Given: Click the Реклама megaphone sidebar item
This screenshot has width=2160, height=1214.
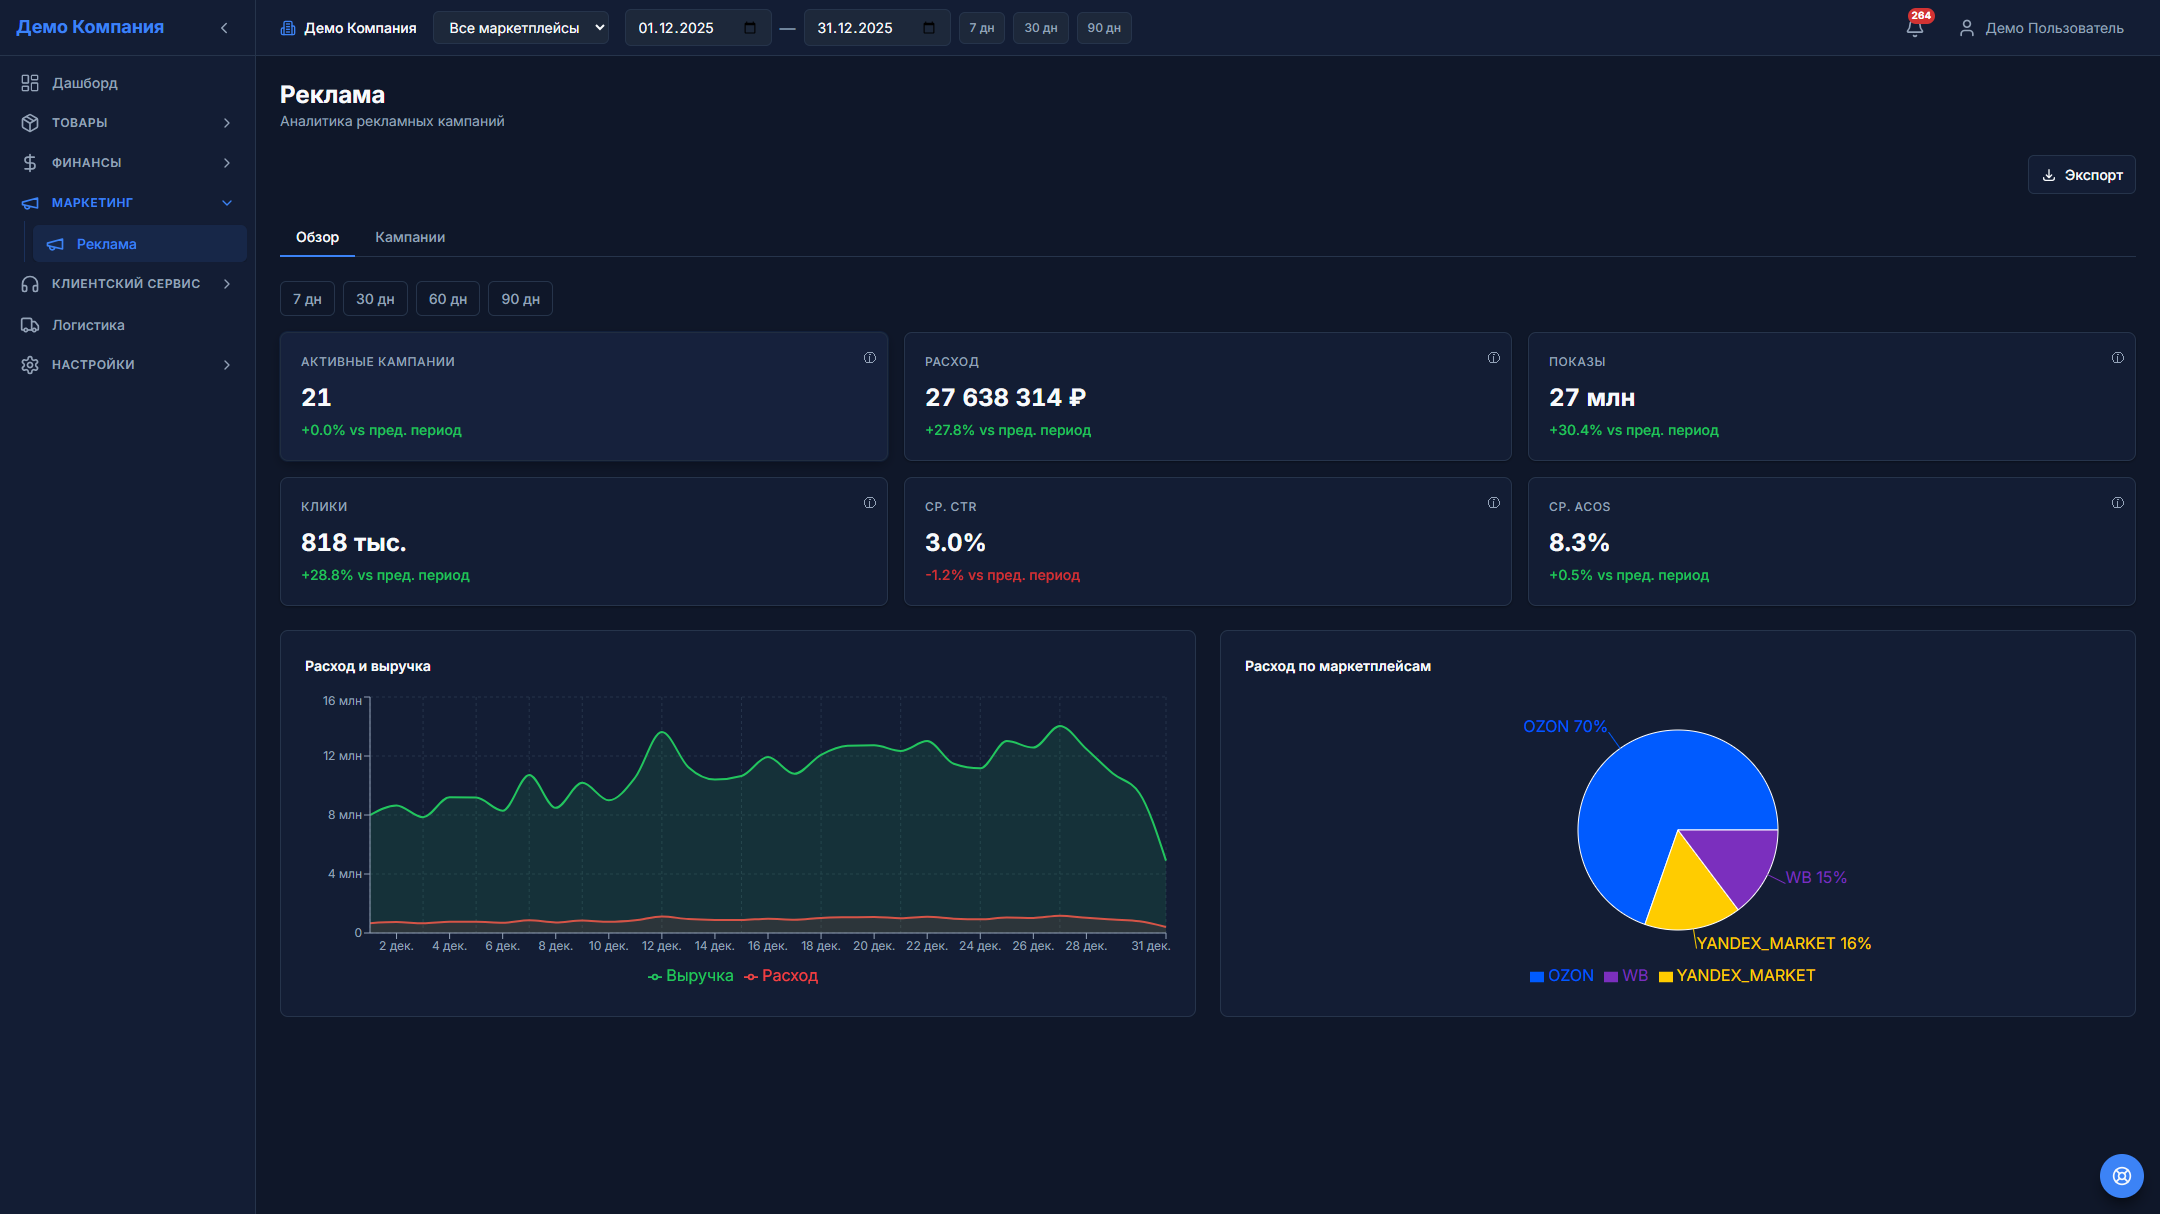Looking at the screenshot, I should (x=140, y=244).
